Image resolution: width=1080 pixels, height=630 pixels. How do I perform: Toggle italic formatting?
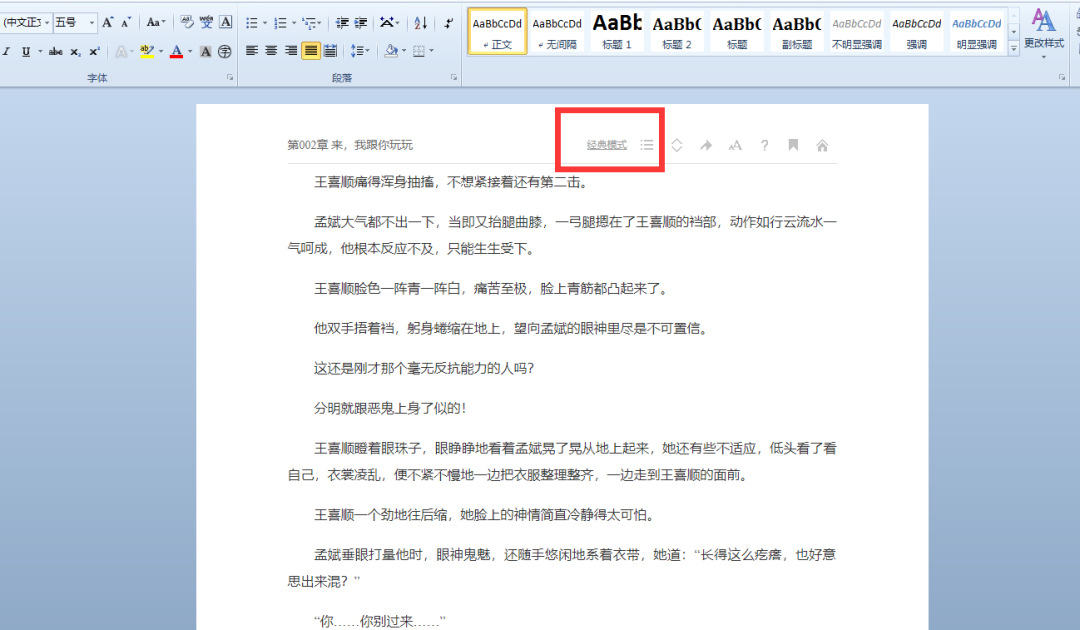pyautogui.click(x=8, y=51)
